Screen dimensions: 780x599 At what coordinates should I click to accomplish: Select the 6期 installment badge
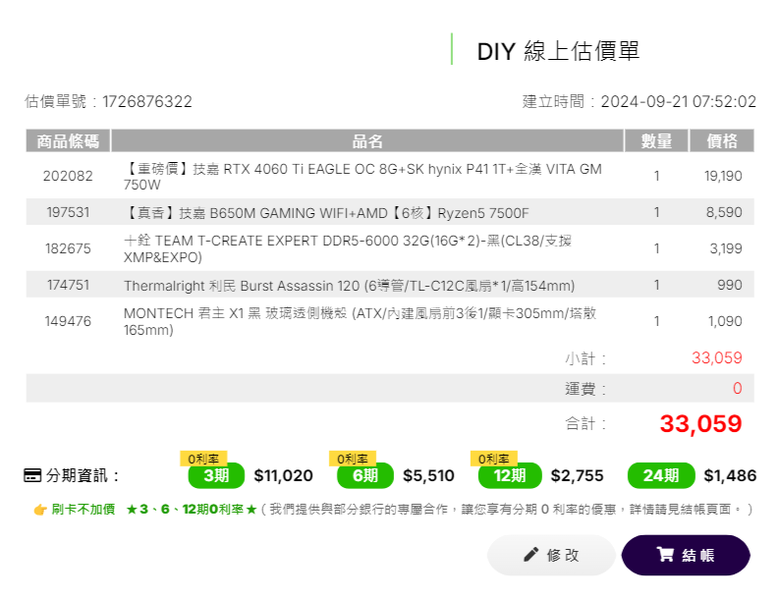pos(365,476)
